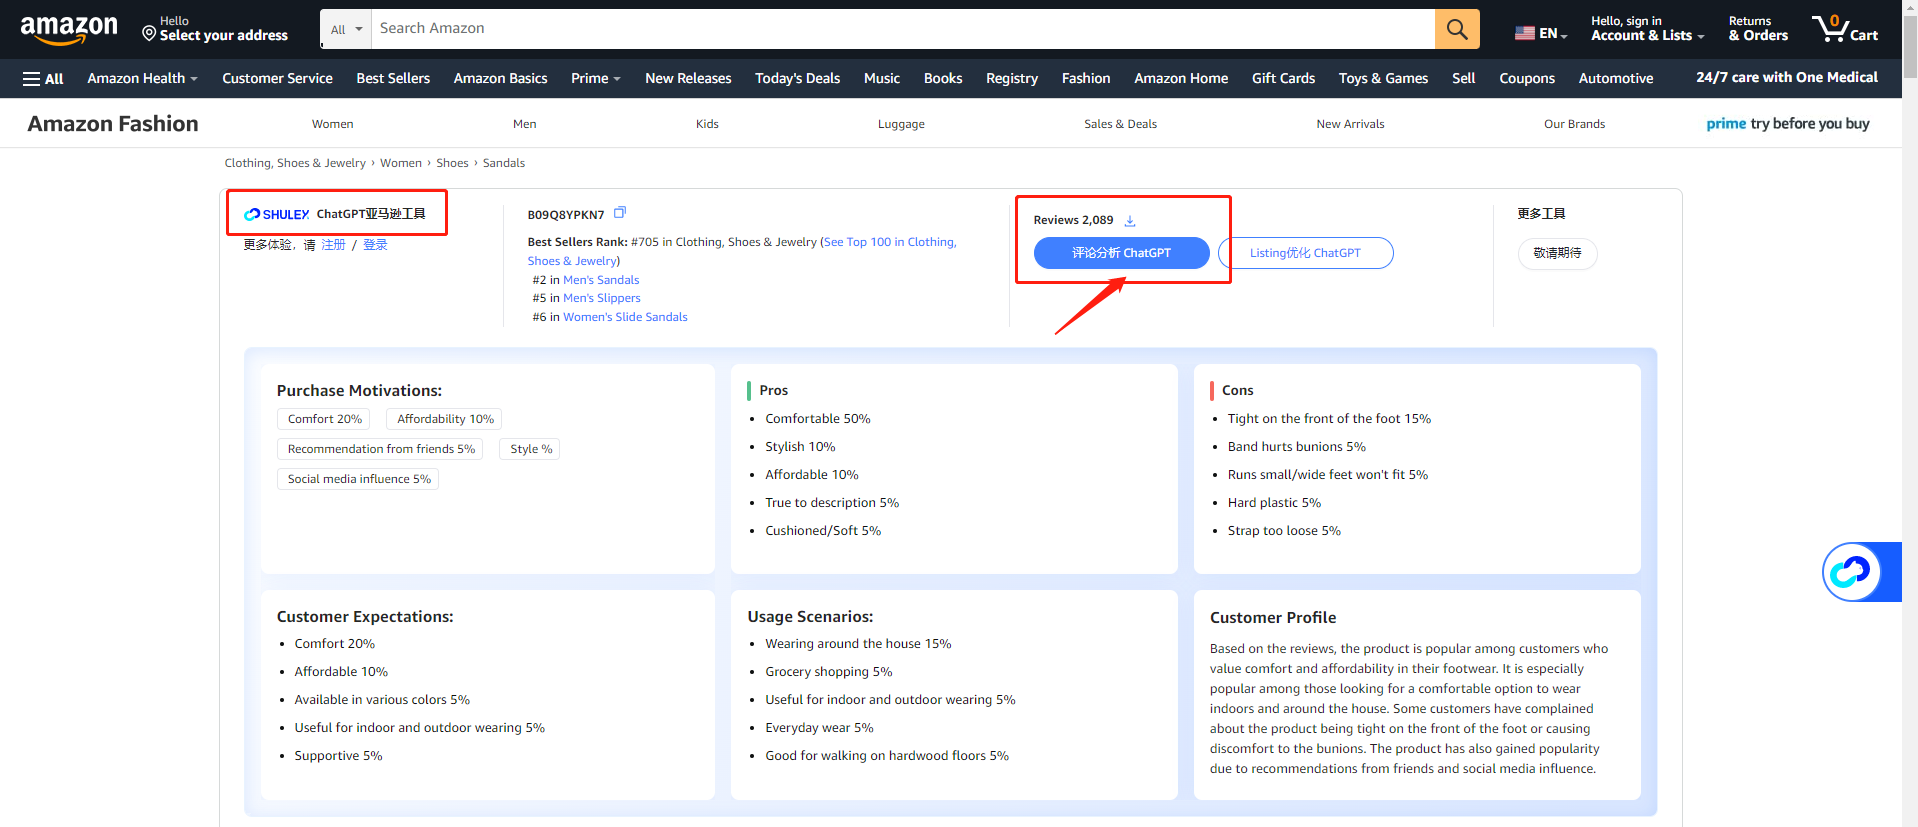1918x827 pixels.
Task: Select the New Arrivals tab
Action: [1350, 124]
